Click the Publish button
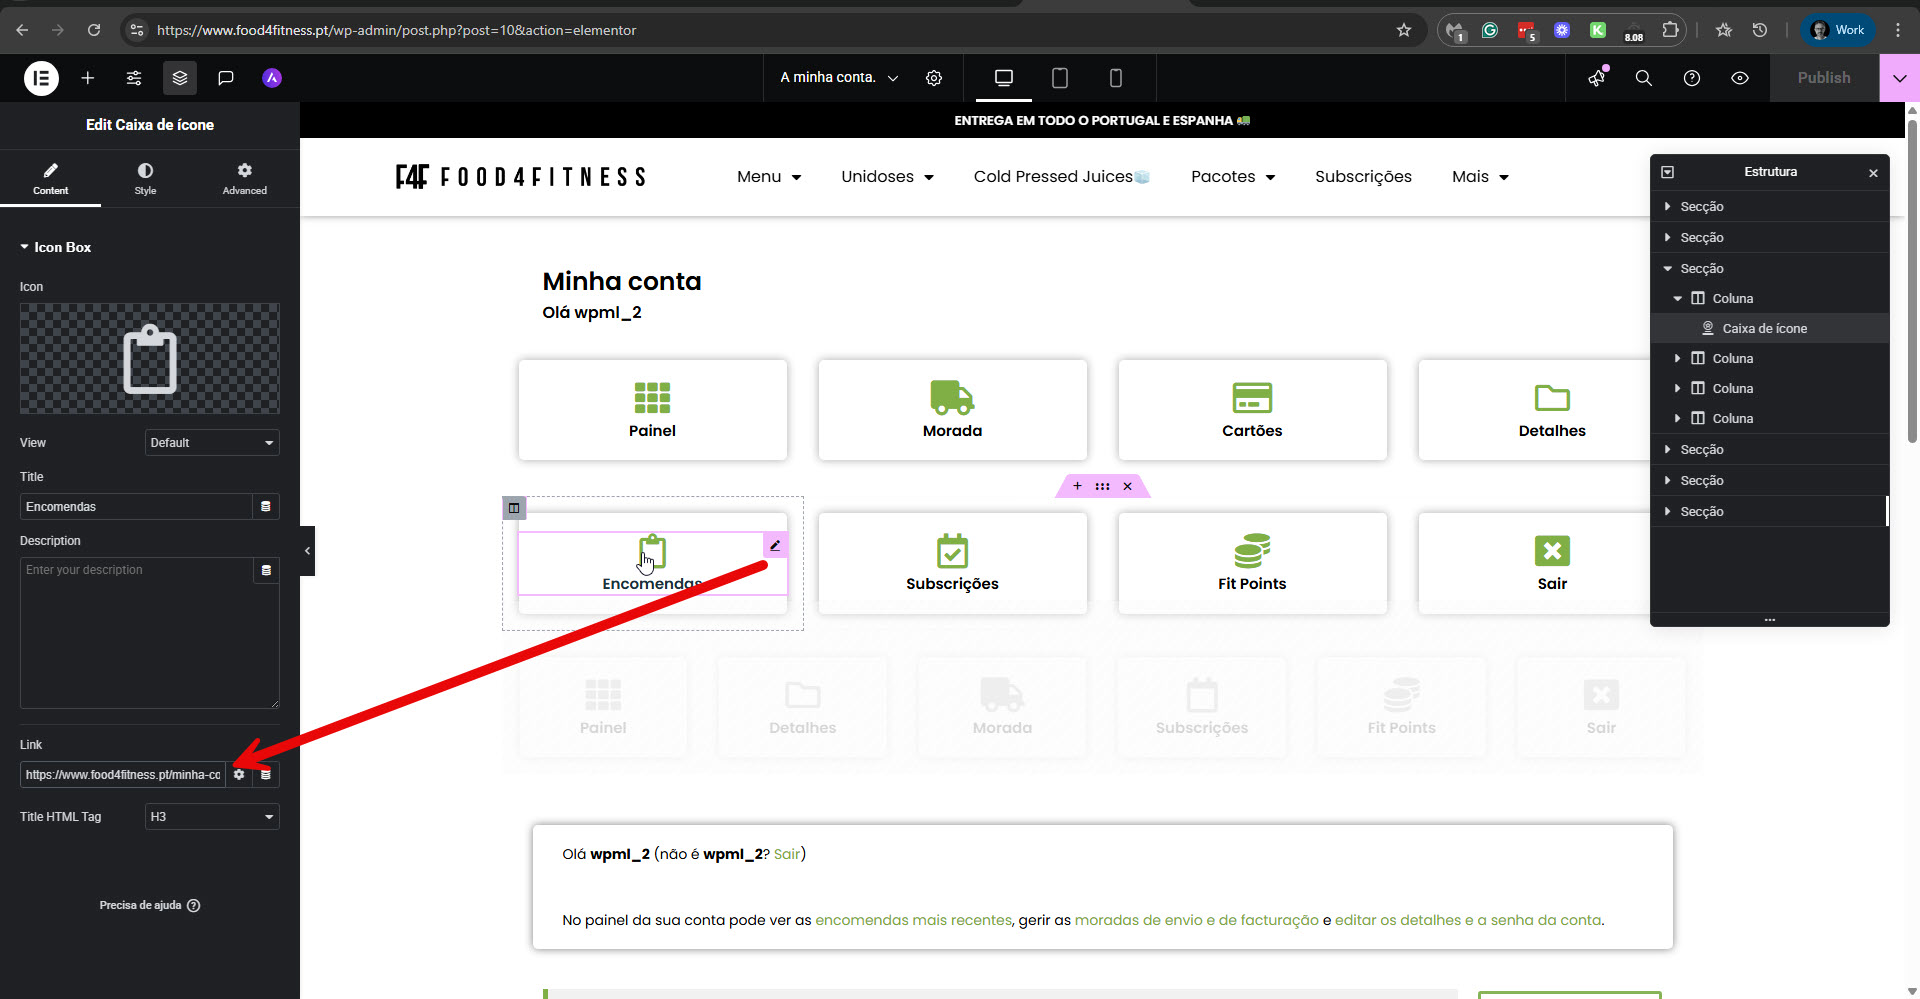The height and width of the screenshot is (999, 1920). (1823, 78)
